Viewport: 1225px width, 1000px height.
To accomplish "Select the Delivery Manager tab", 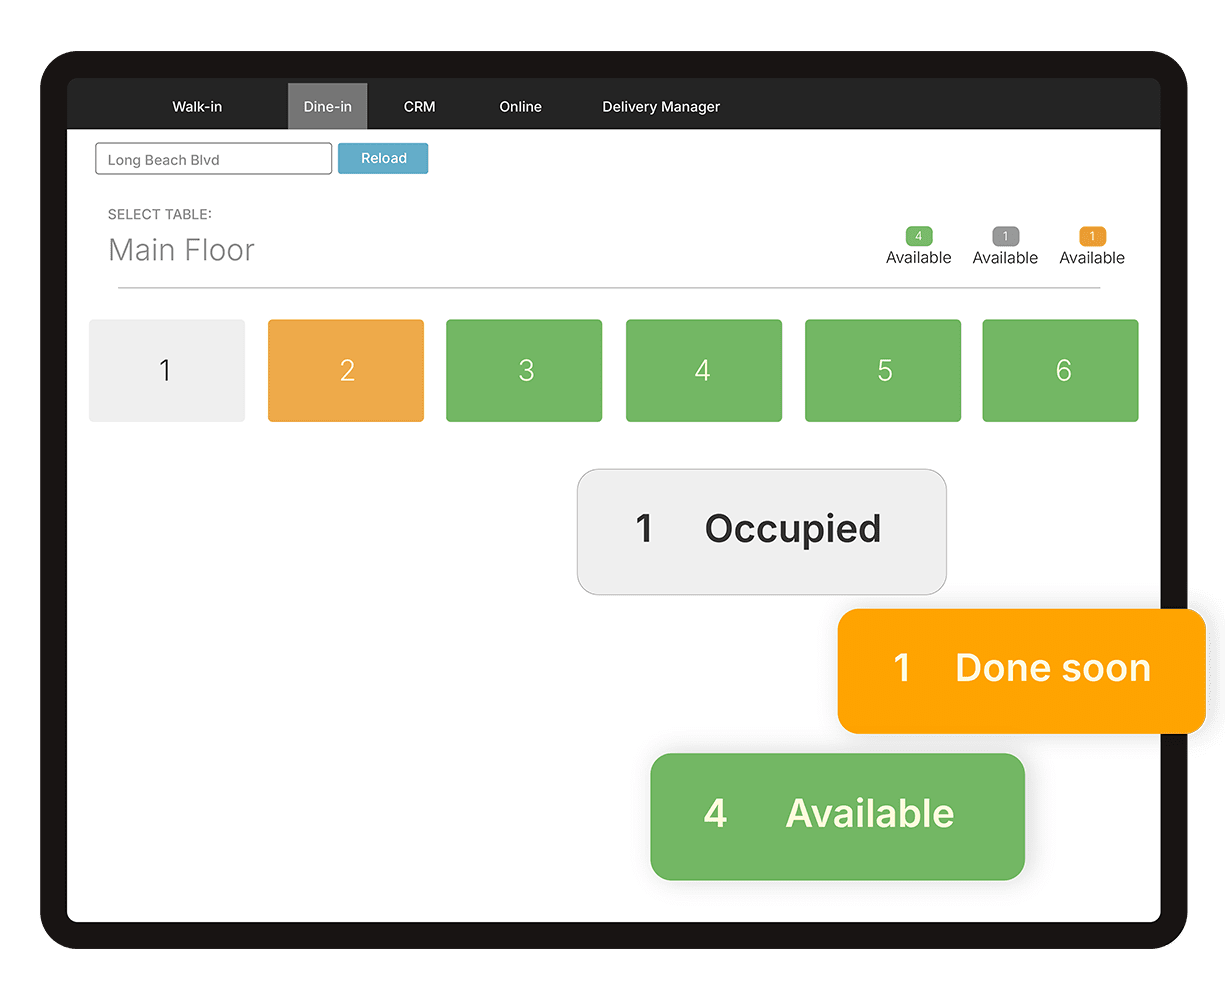I will tap(661, 107).
